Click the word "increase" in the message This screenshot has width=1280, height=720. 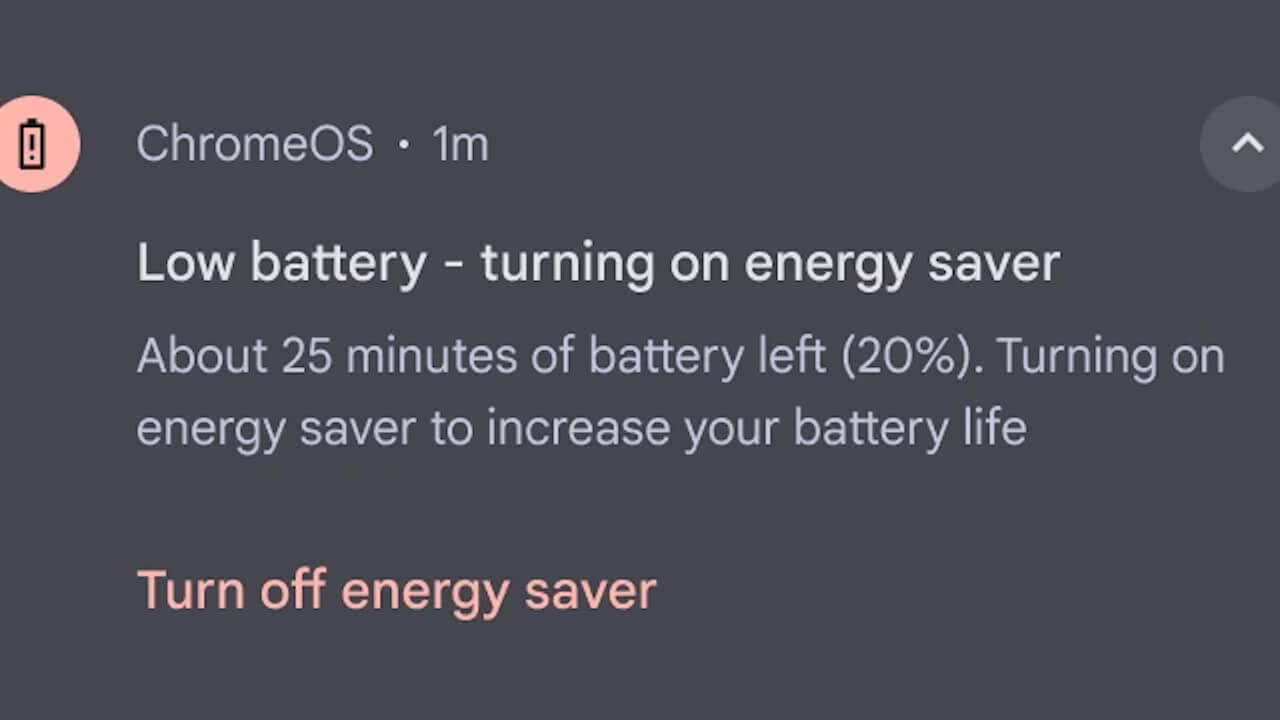pos(579,429)
